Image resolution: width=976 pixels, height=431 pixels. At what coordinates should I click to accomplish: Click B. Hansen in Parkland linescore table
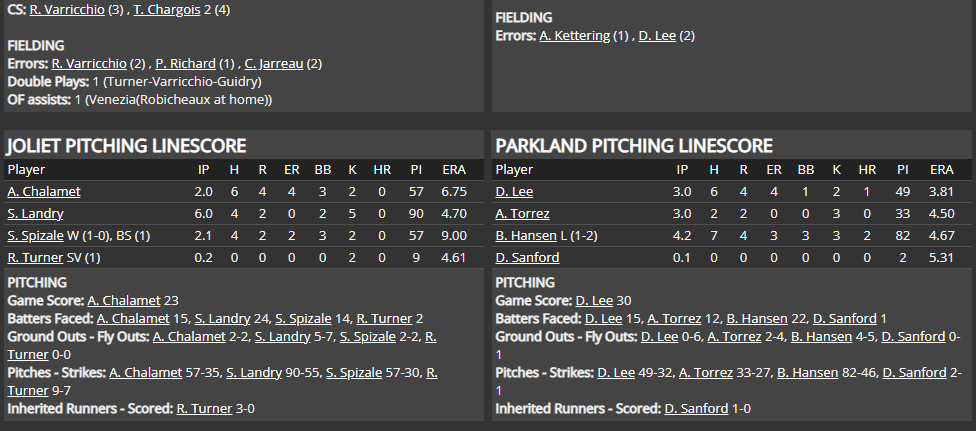click(525, 235)
